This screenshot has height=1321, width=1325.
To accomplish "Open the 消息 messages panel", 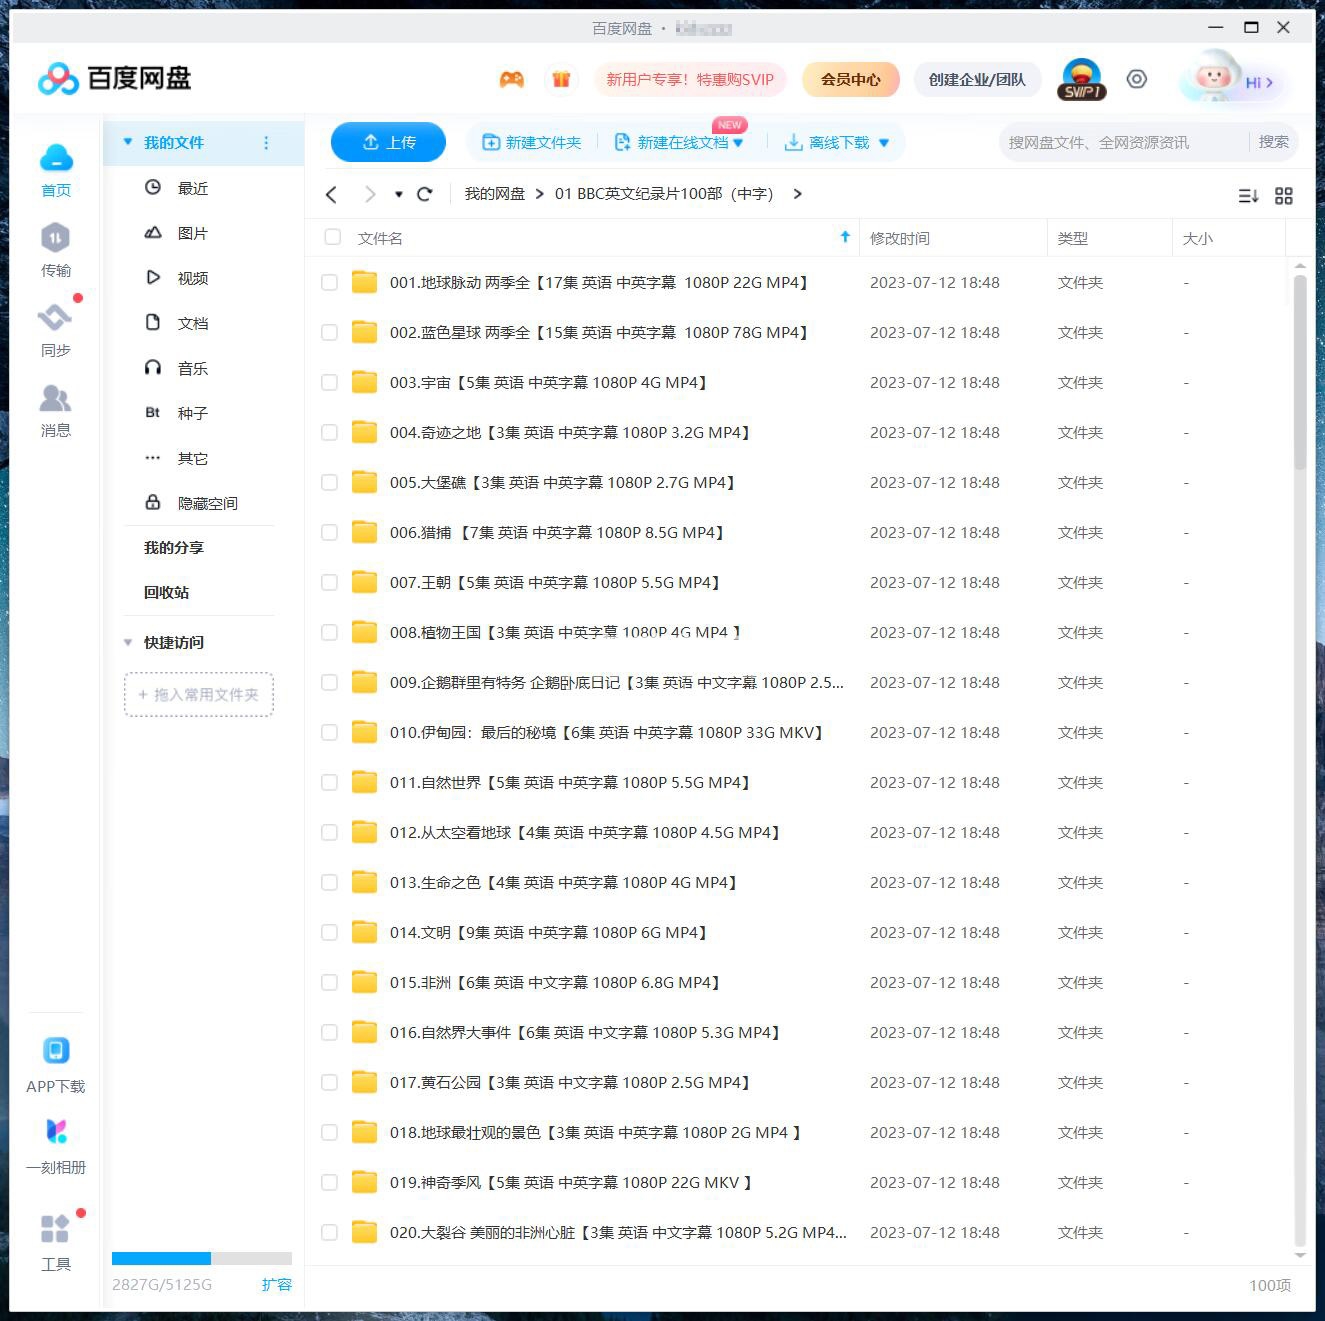I will 55,410.
